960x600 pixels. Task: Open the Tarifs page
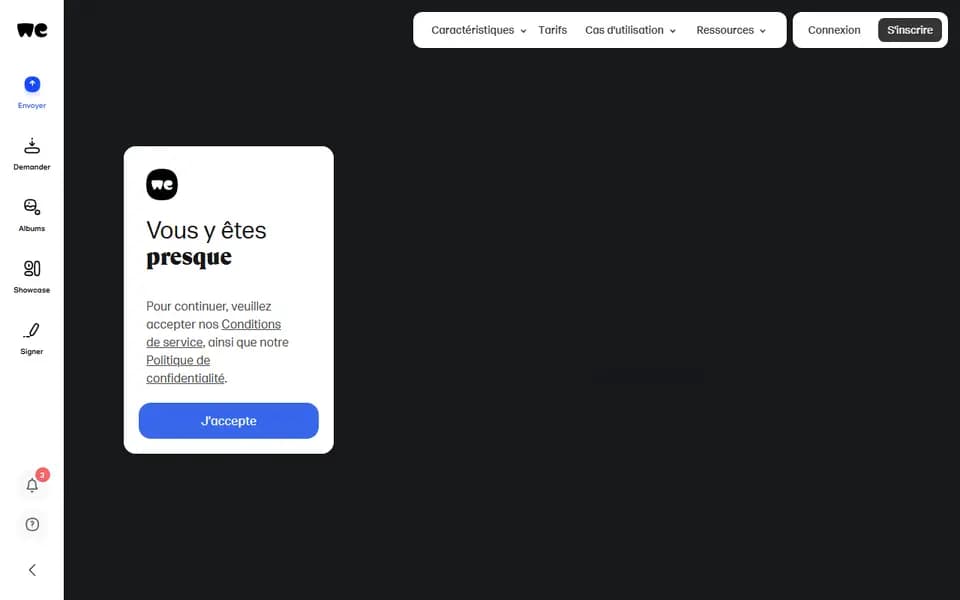552,30
